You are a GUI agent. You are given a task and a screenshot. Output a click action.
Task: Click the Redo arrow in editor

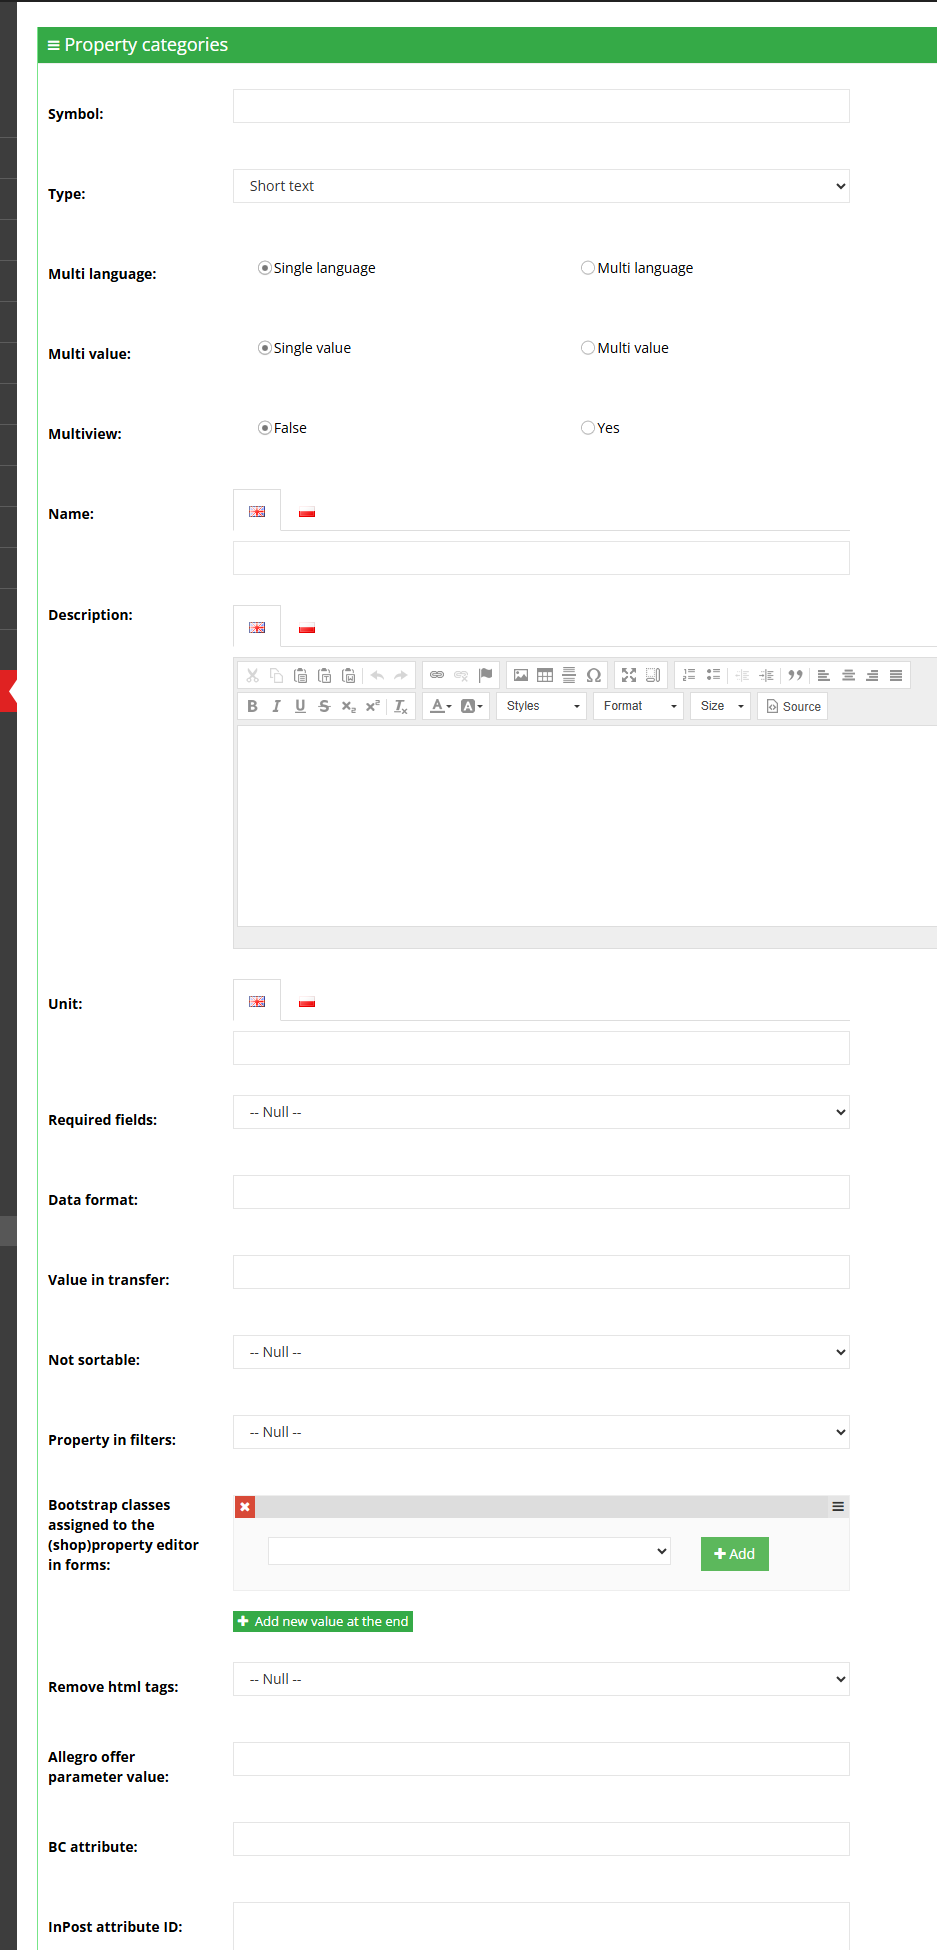401,675
